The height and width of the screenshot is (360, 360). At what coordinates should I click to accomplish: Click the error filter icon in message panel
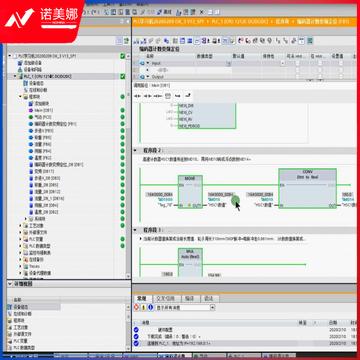(136, 307)
